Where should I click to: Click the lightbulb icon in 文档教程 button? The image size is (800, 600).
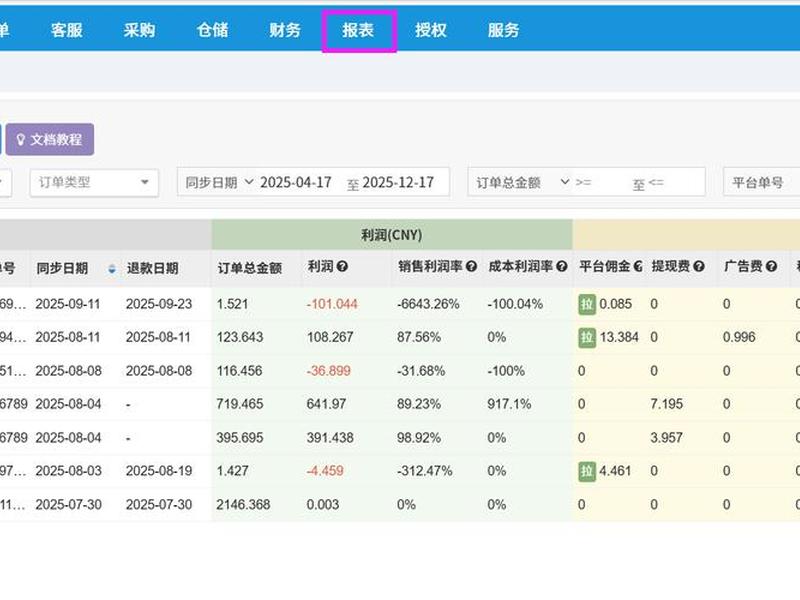[20, 139]
